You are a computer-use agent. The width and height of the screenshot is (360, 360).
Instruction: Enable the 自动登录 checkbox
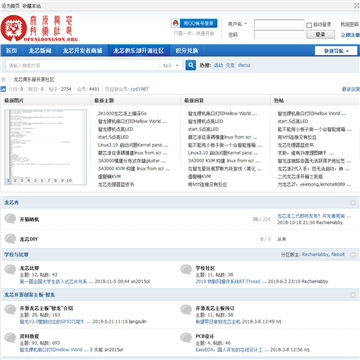pyautogui.click(x=309, y=25)
